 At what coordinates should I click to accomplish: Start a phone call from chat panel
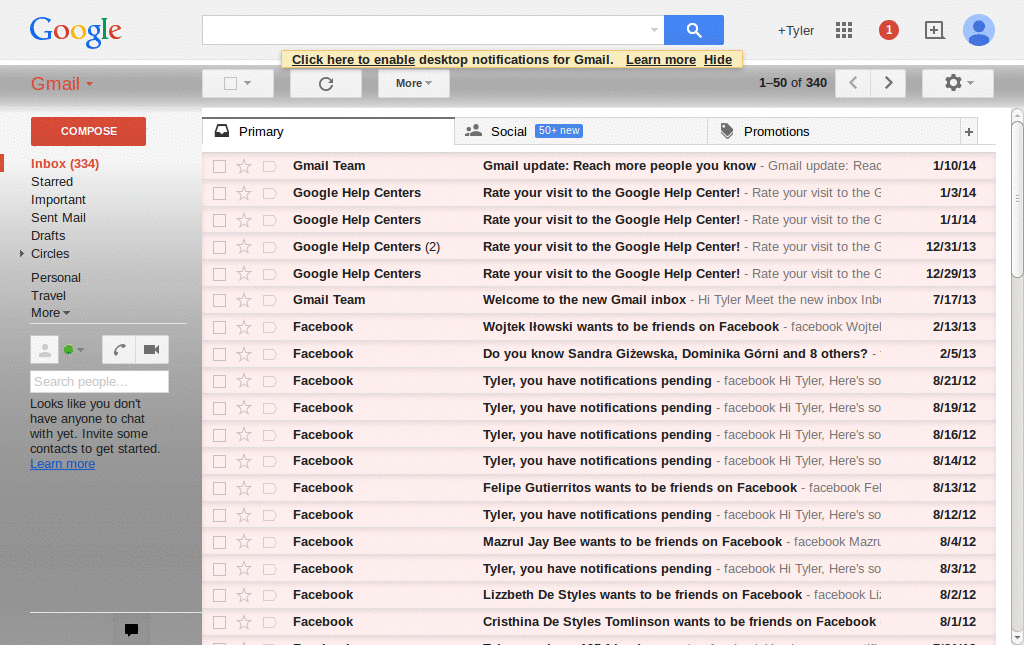[119, 350]
